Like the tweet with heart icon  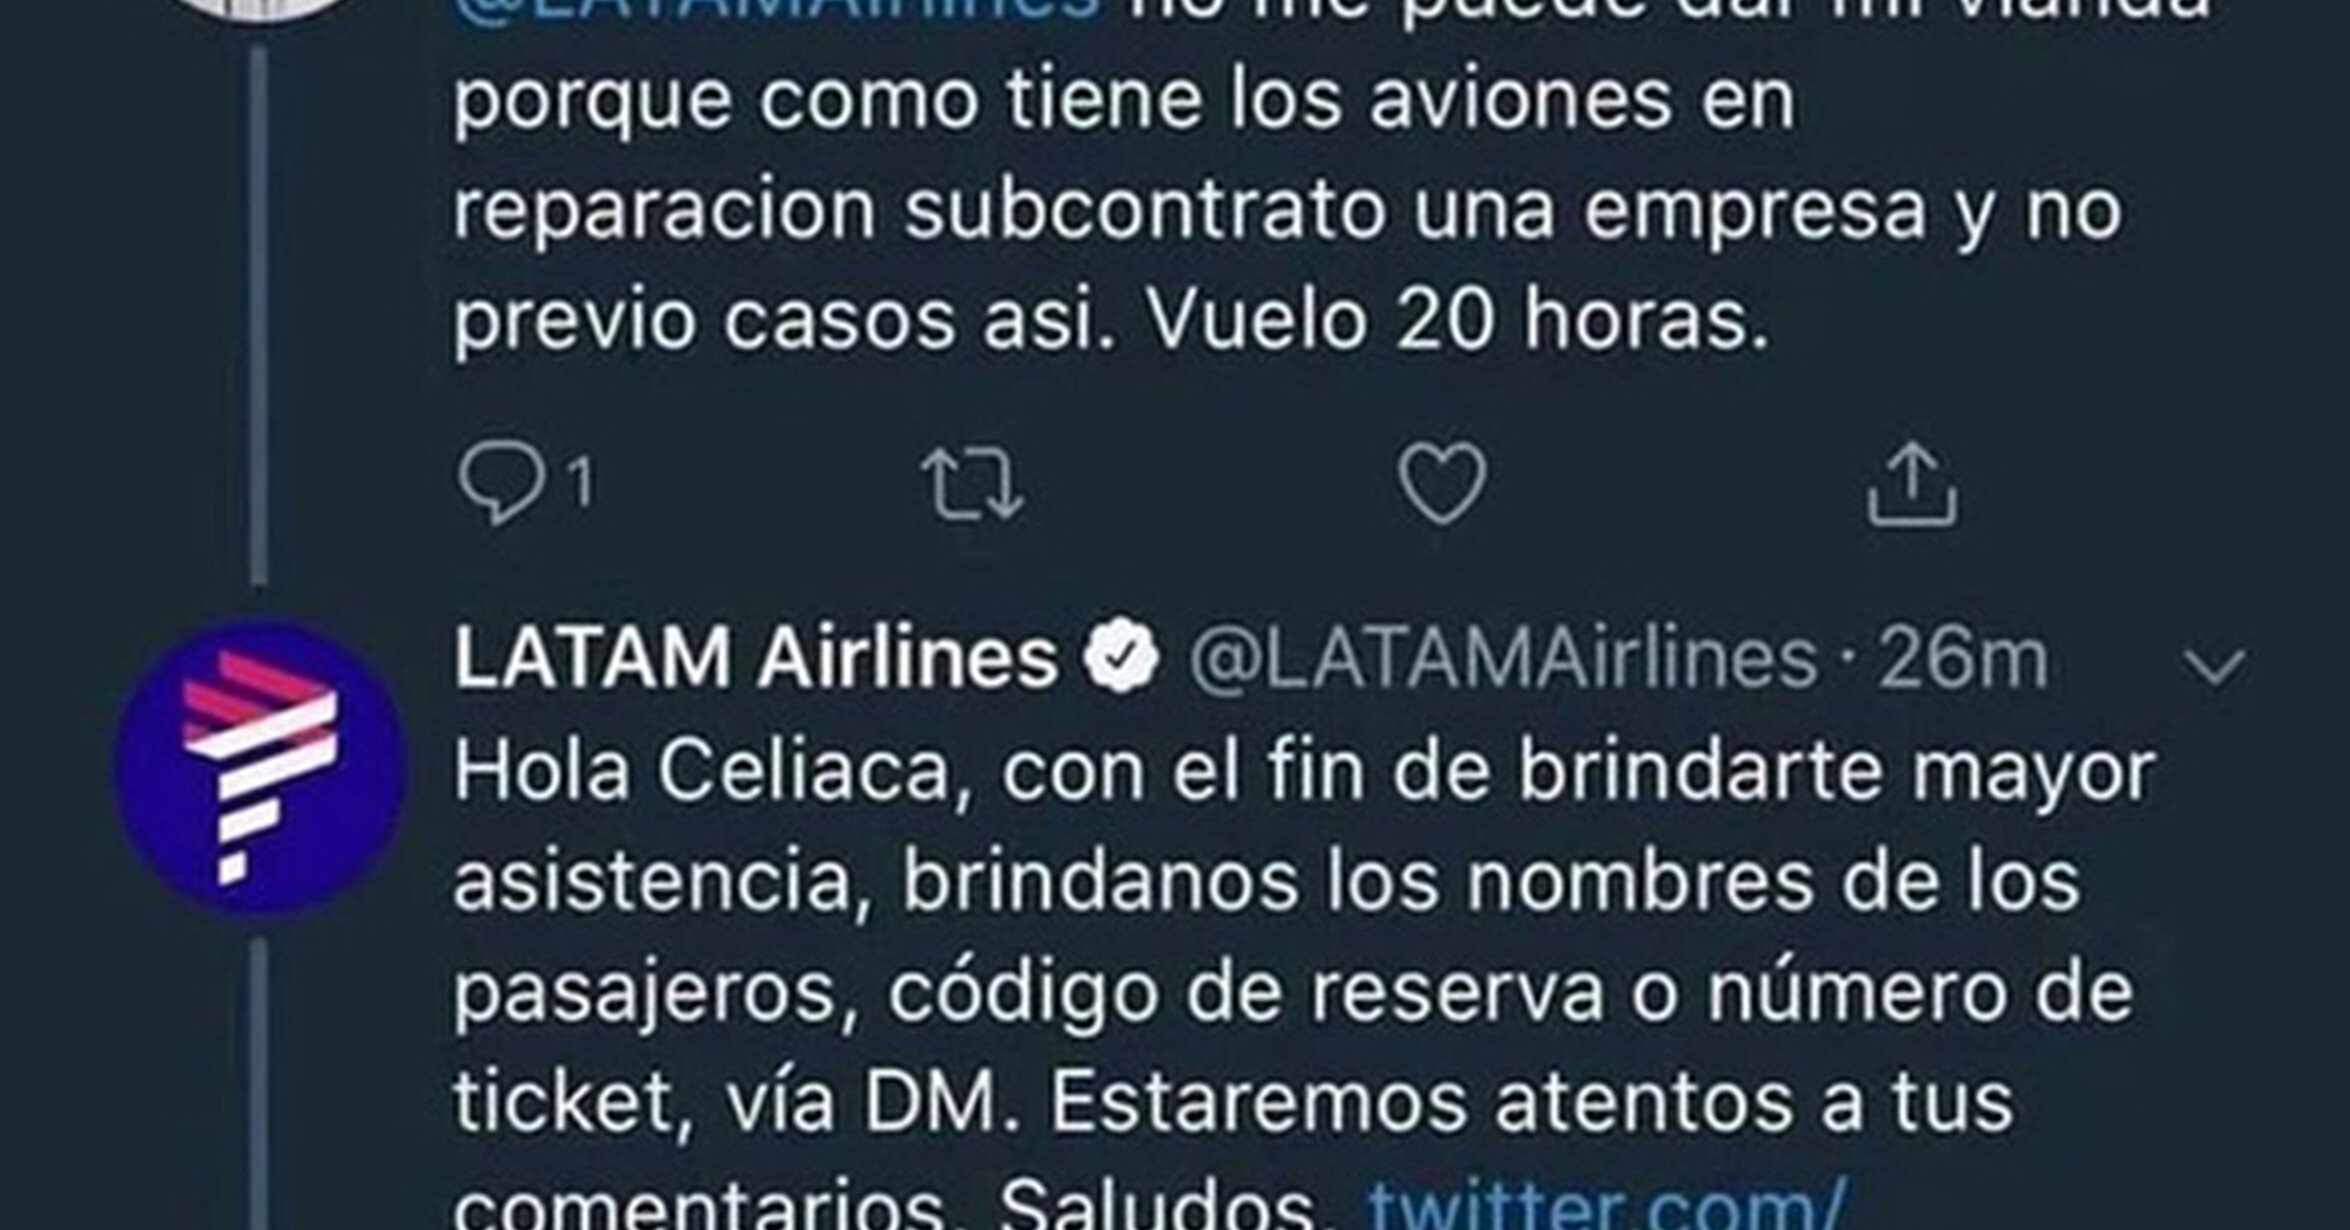1442,483
